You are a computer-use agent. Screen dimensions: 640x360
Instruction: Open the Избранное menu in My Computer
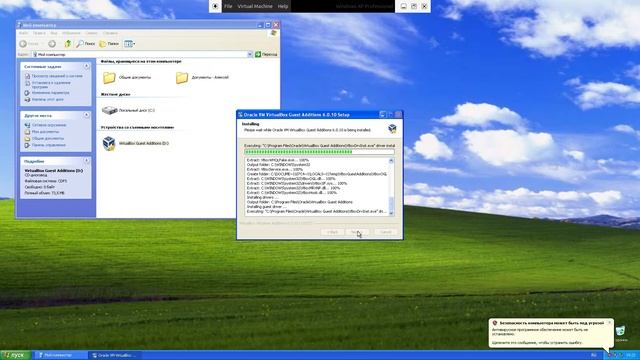point(71,33)
